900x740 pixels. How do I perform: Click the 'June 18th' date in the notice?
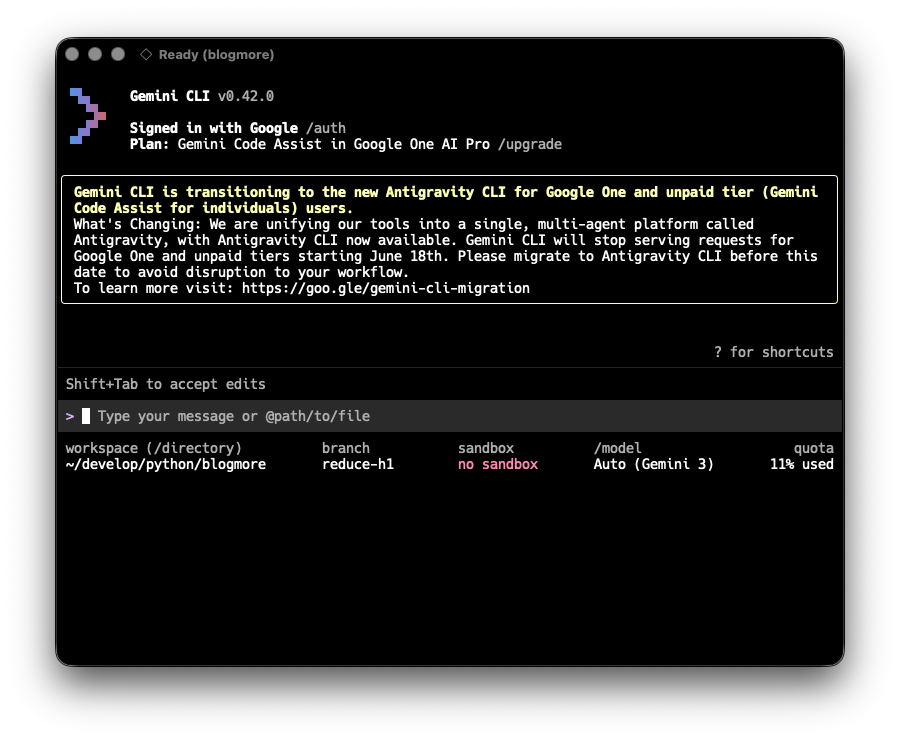406,256
